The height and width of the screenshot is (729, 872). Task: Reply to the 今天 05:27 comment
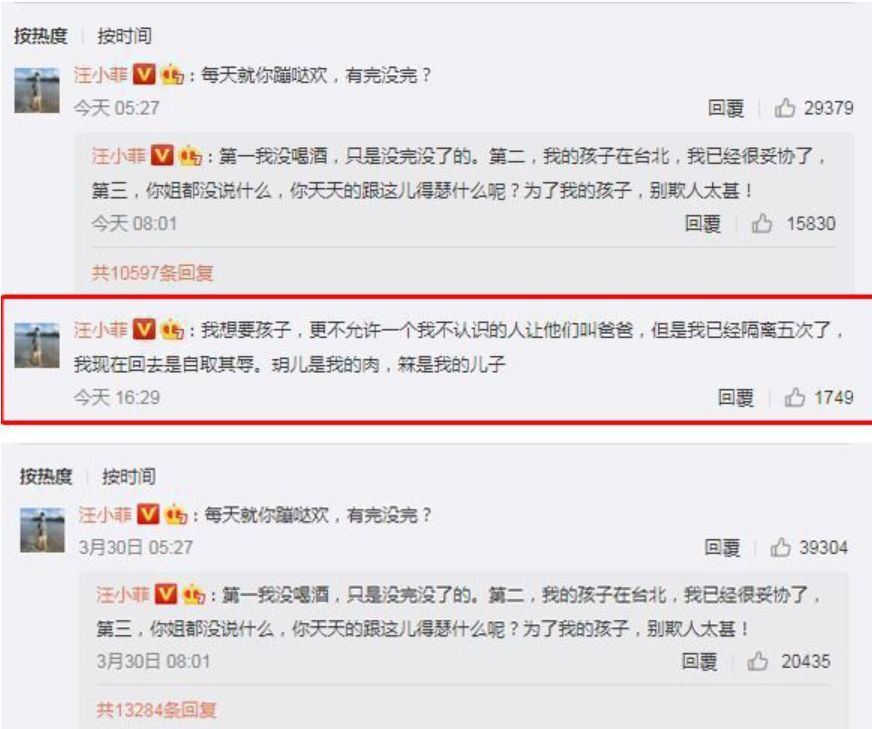tap(726, 108)
